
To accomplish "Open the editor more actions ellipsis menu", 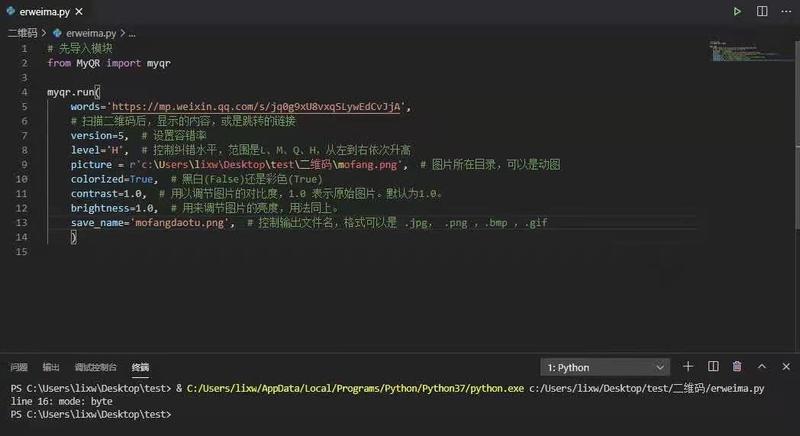I will (x=786, y=11).
